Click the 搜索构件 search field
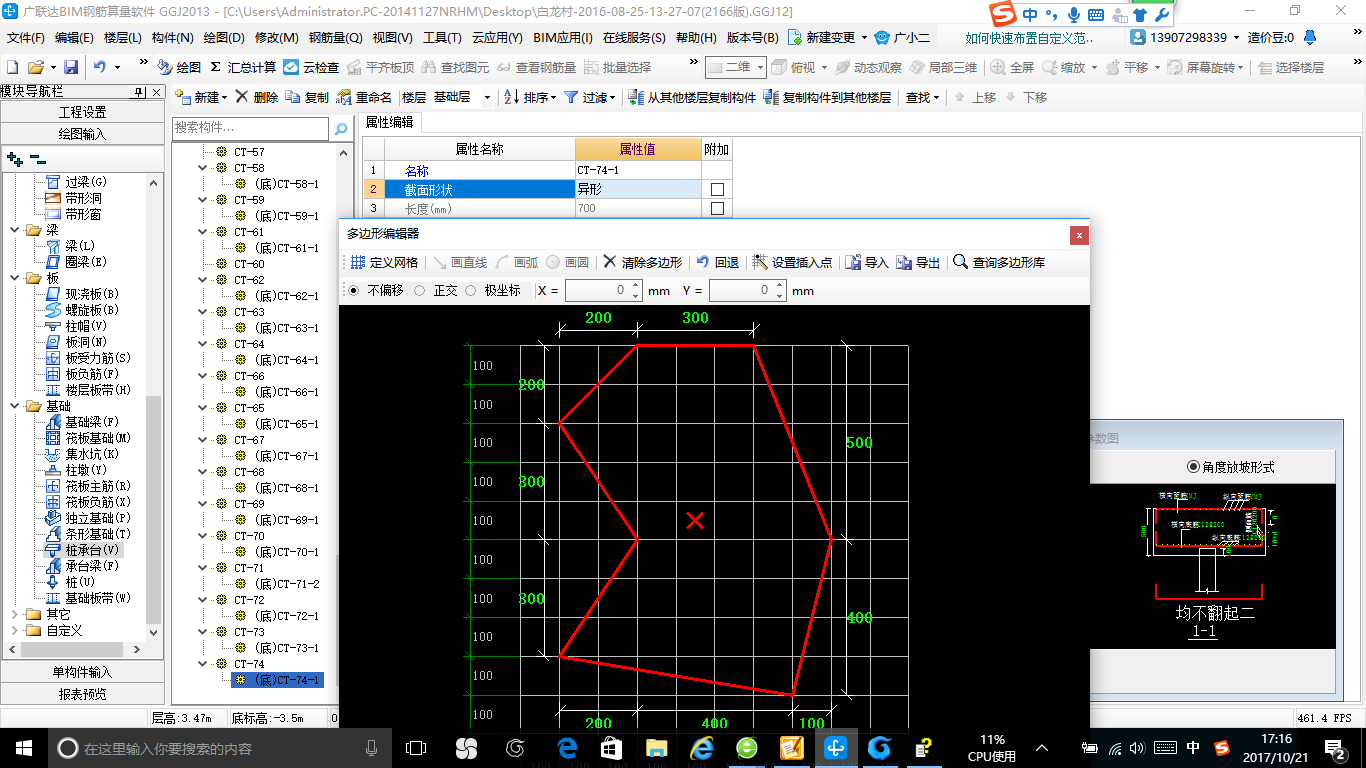This screenshot has width=1366, height=768. pos(251,128)
